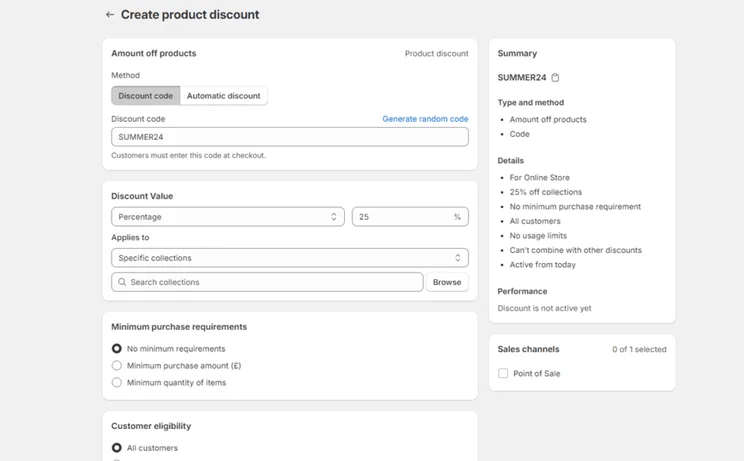Select All customers eligibility option
This screenshot has width=744, height=461.
116,448
